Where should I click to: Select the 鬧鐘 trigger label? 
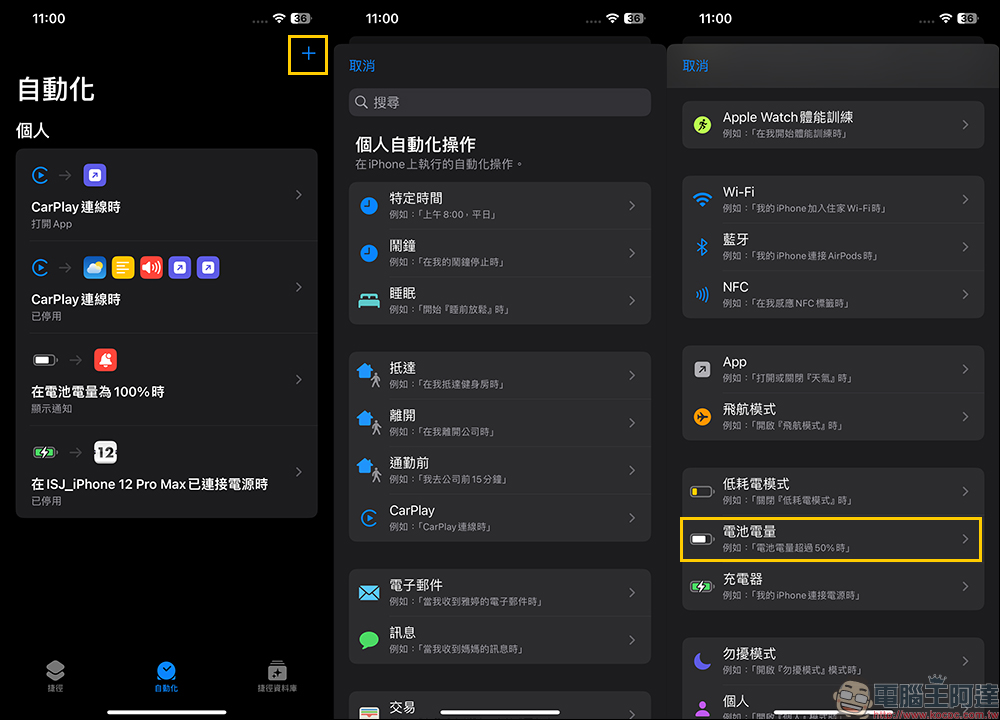402,246
